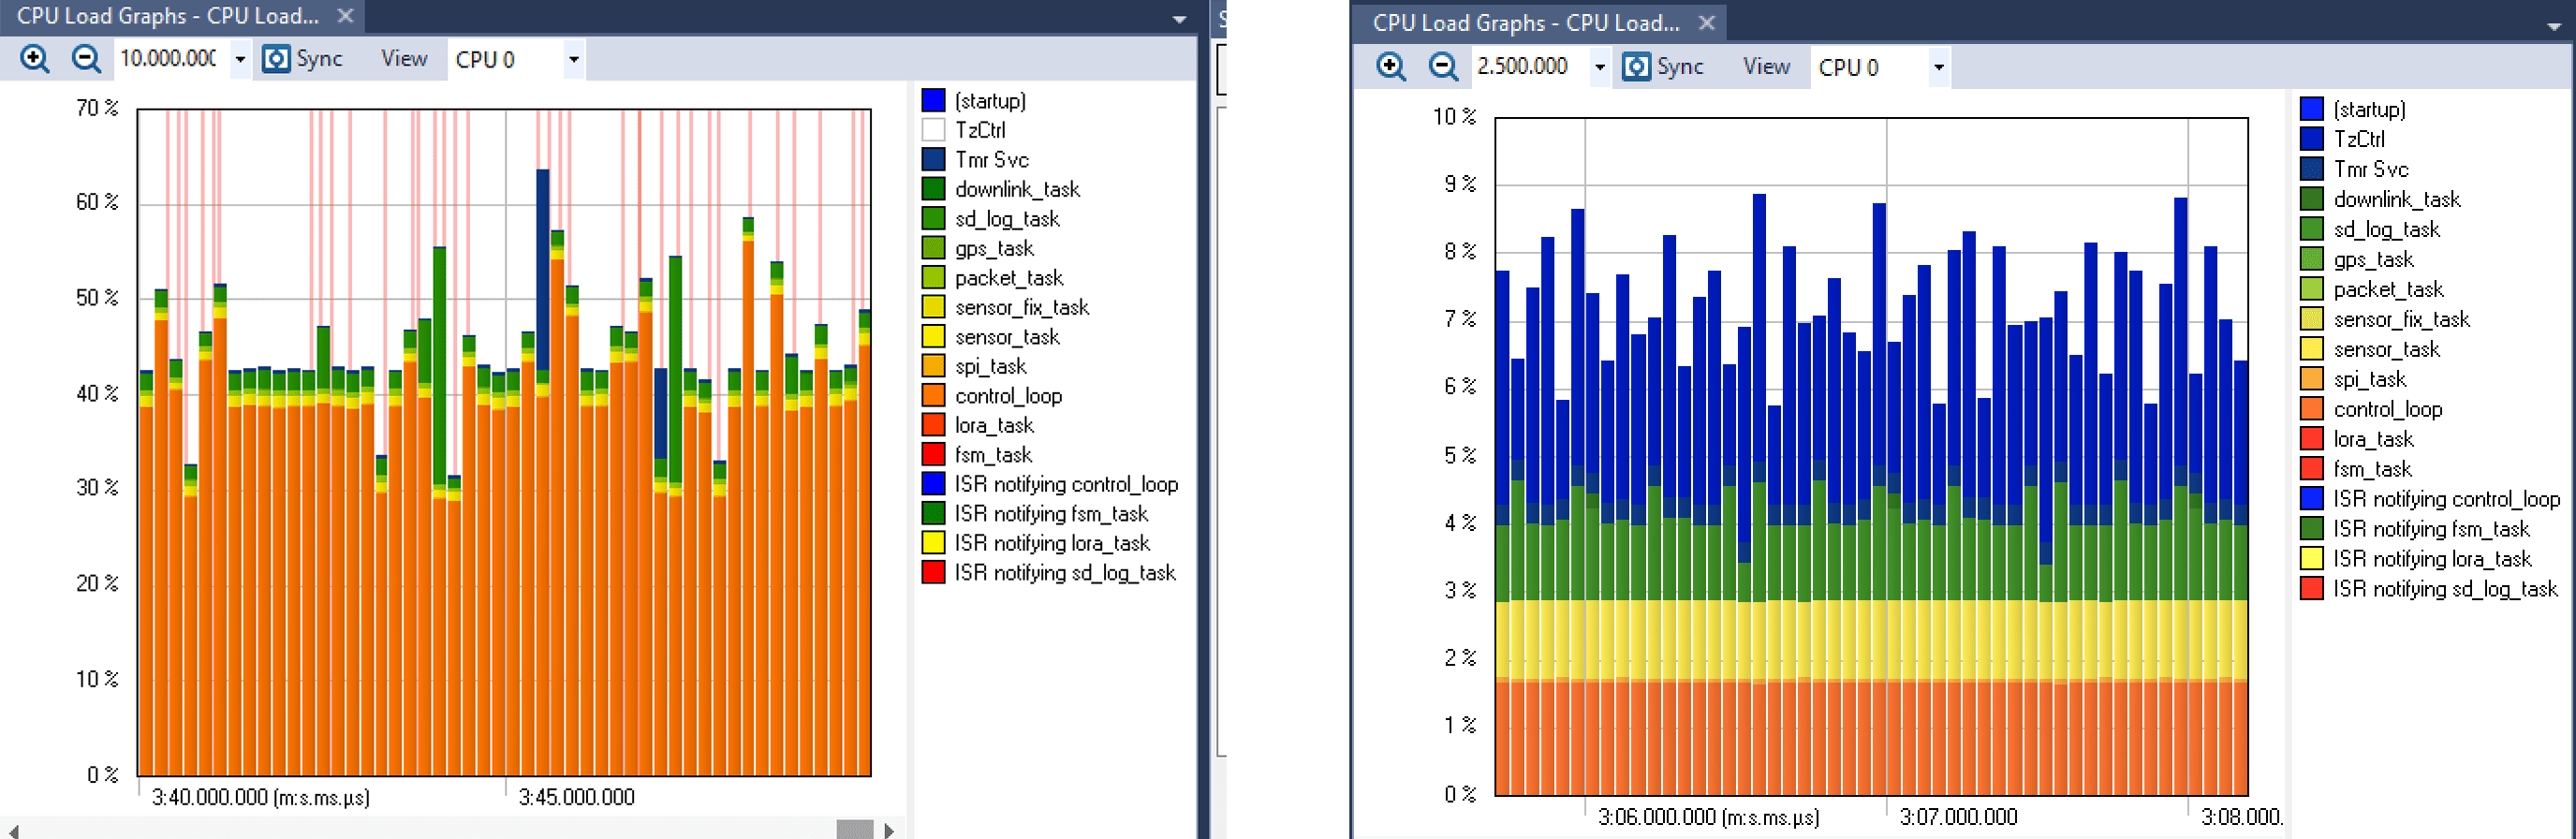
Task: Zoom out on the right CPU Load graph
Action: click(1443, 66)
